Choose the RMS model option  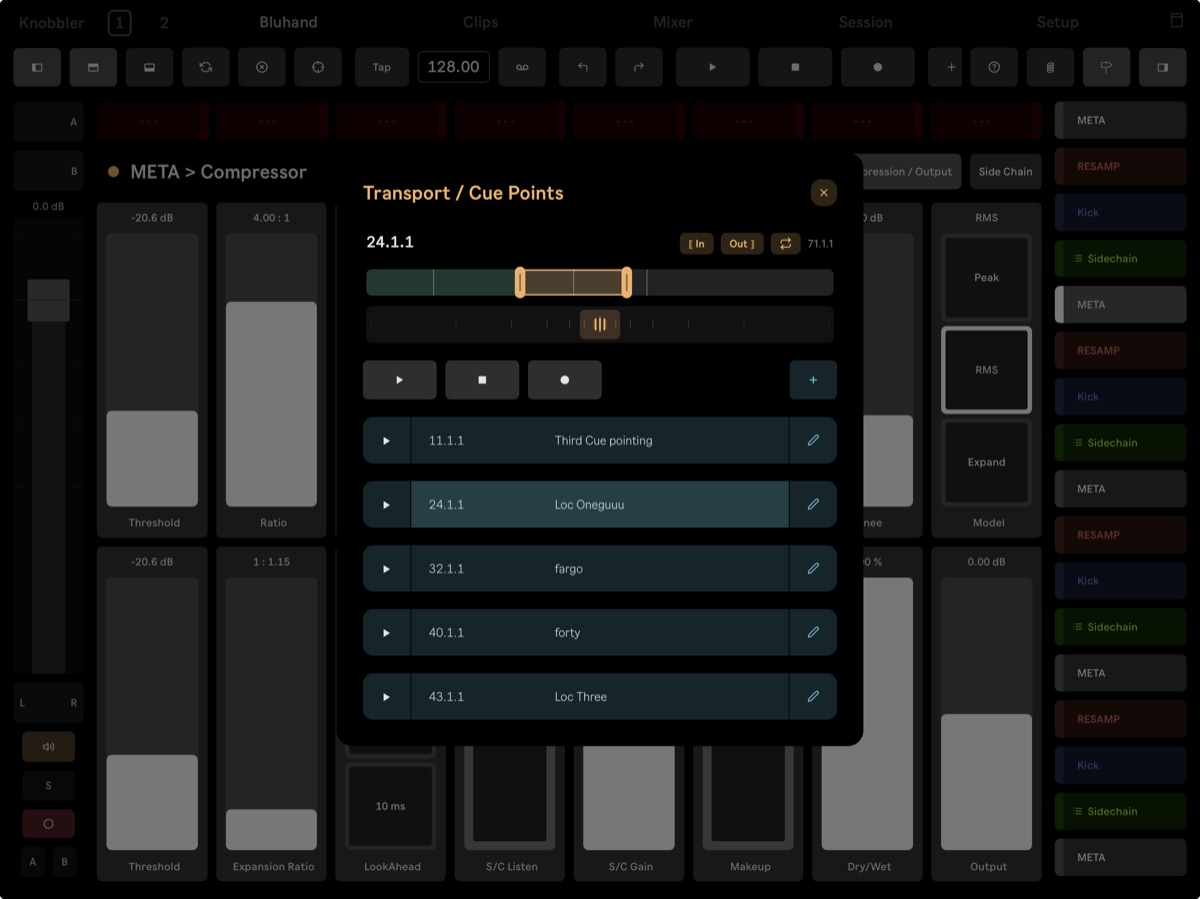pos(986,370)
